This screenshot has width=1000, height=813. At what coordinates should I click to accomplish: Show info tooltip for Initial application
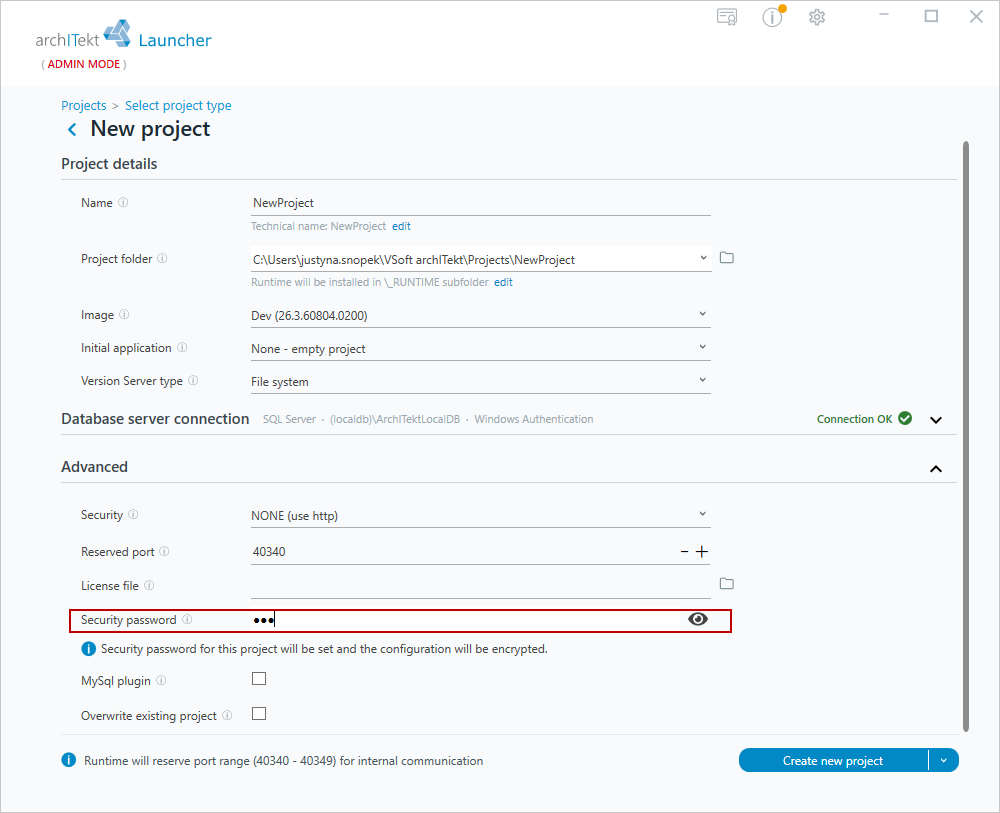(x=182, y=348)
